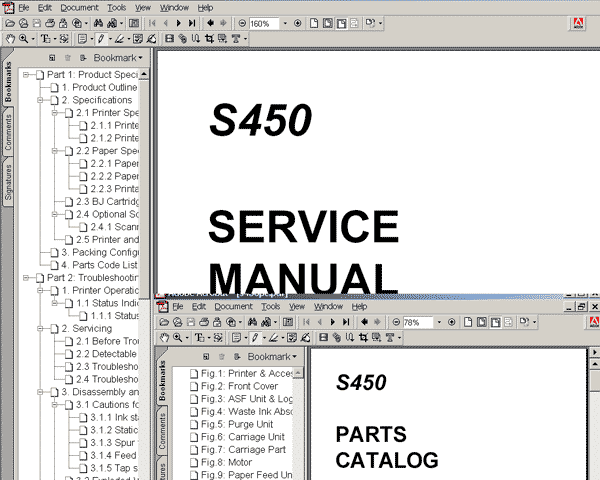Viewport: 600px width, 480px height.
Task: Collapse the '2.2 Paper Spe...' bookmark node
Action: [x=56, y=151]
